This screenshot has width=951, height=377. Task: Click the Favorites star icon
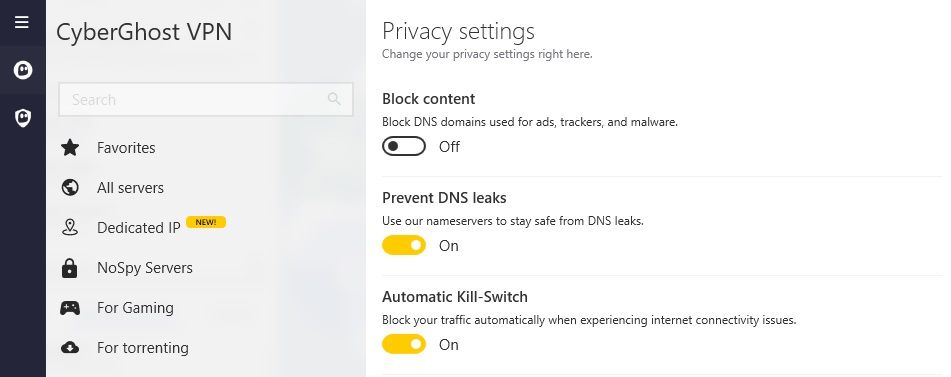coord(70,147)
